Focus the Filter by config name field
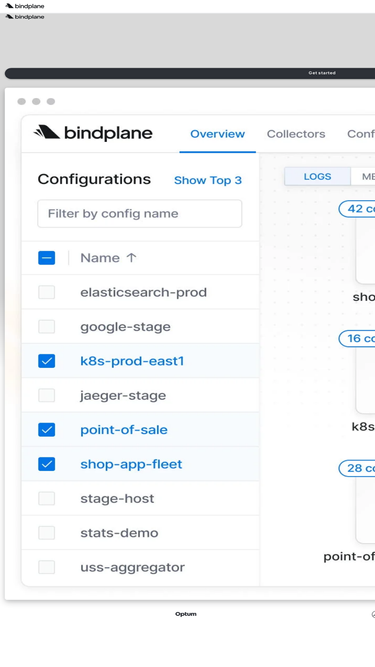Image resolution: width=375 pixels, height=667 pixels. tap(140, 214)
